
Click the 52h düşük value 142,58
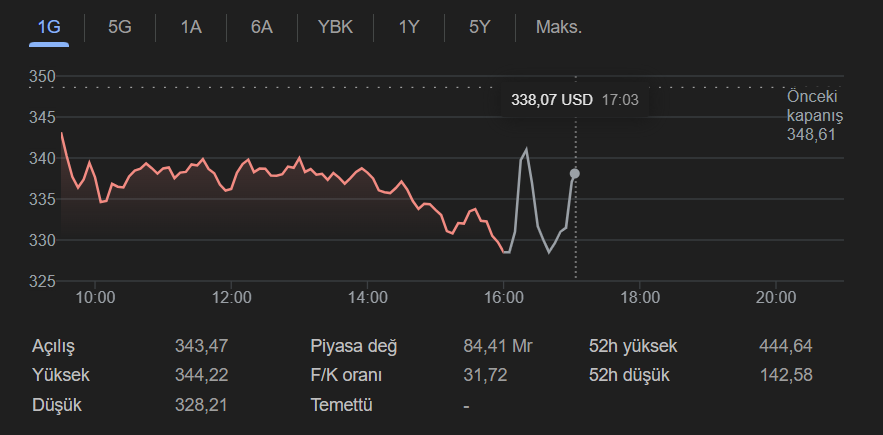point(785,376)
